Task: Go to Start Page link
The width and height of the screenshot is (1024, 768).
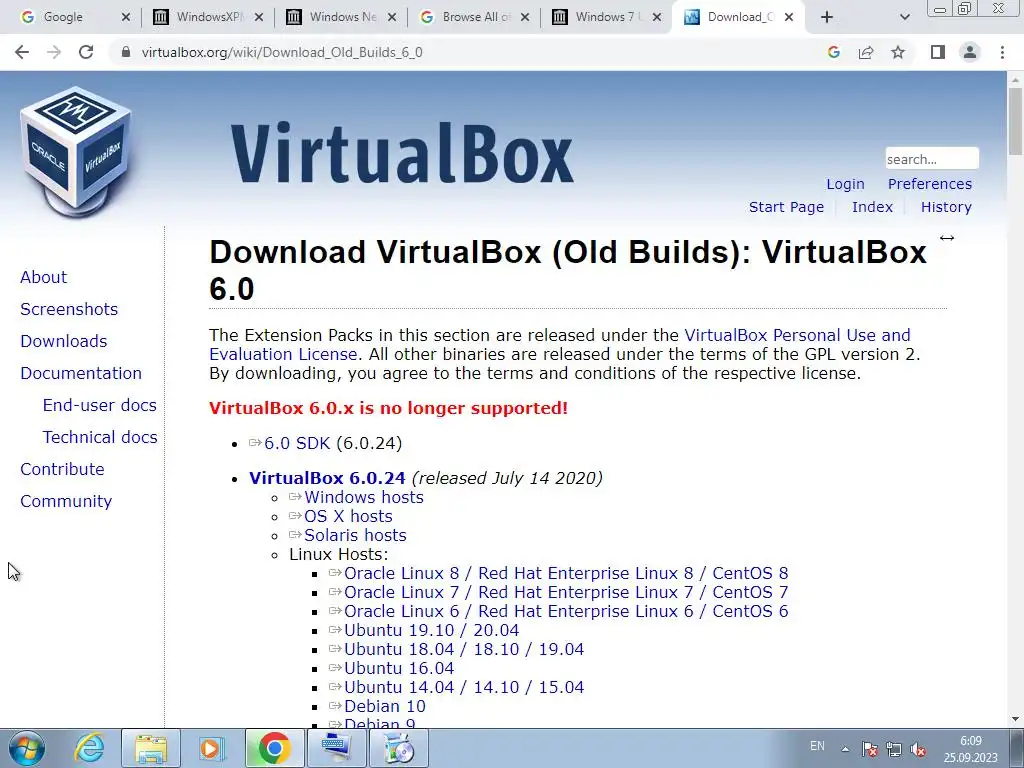Action: point(786,207)
